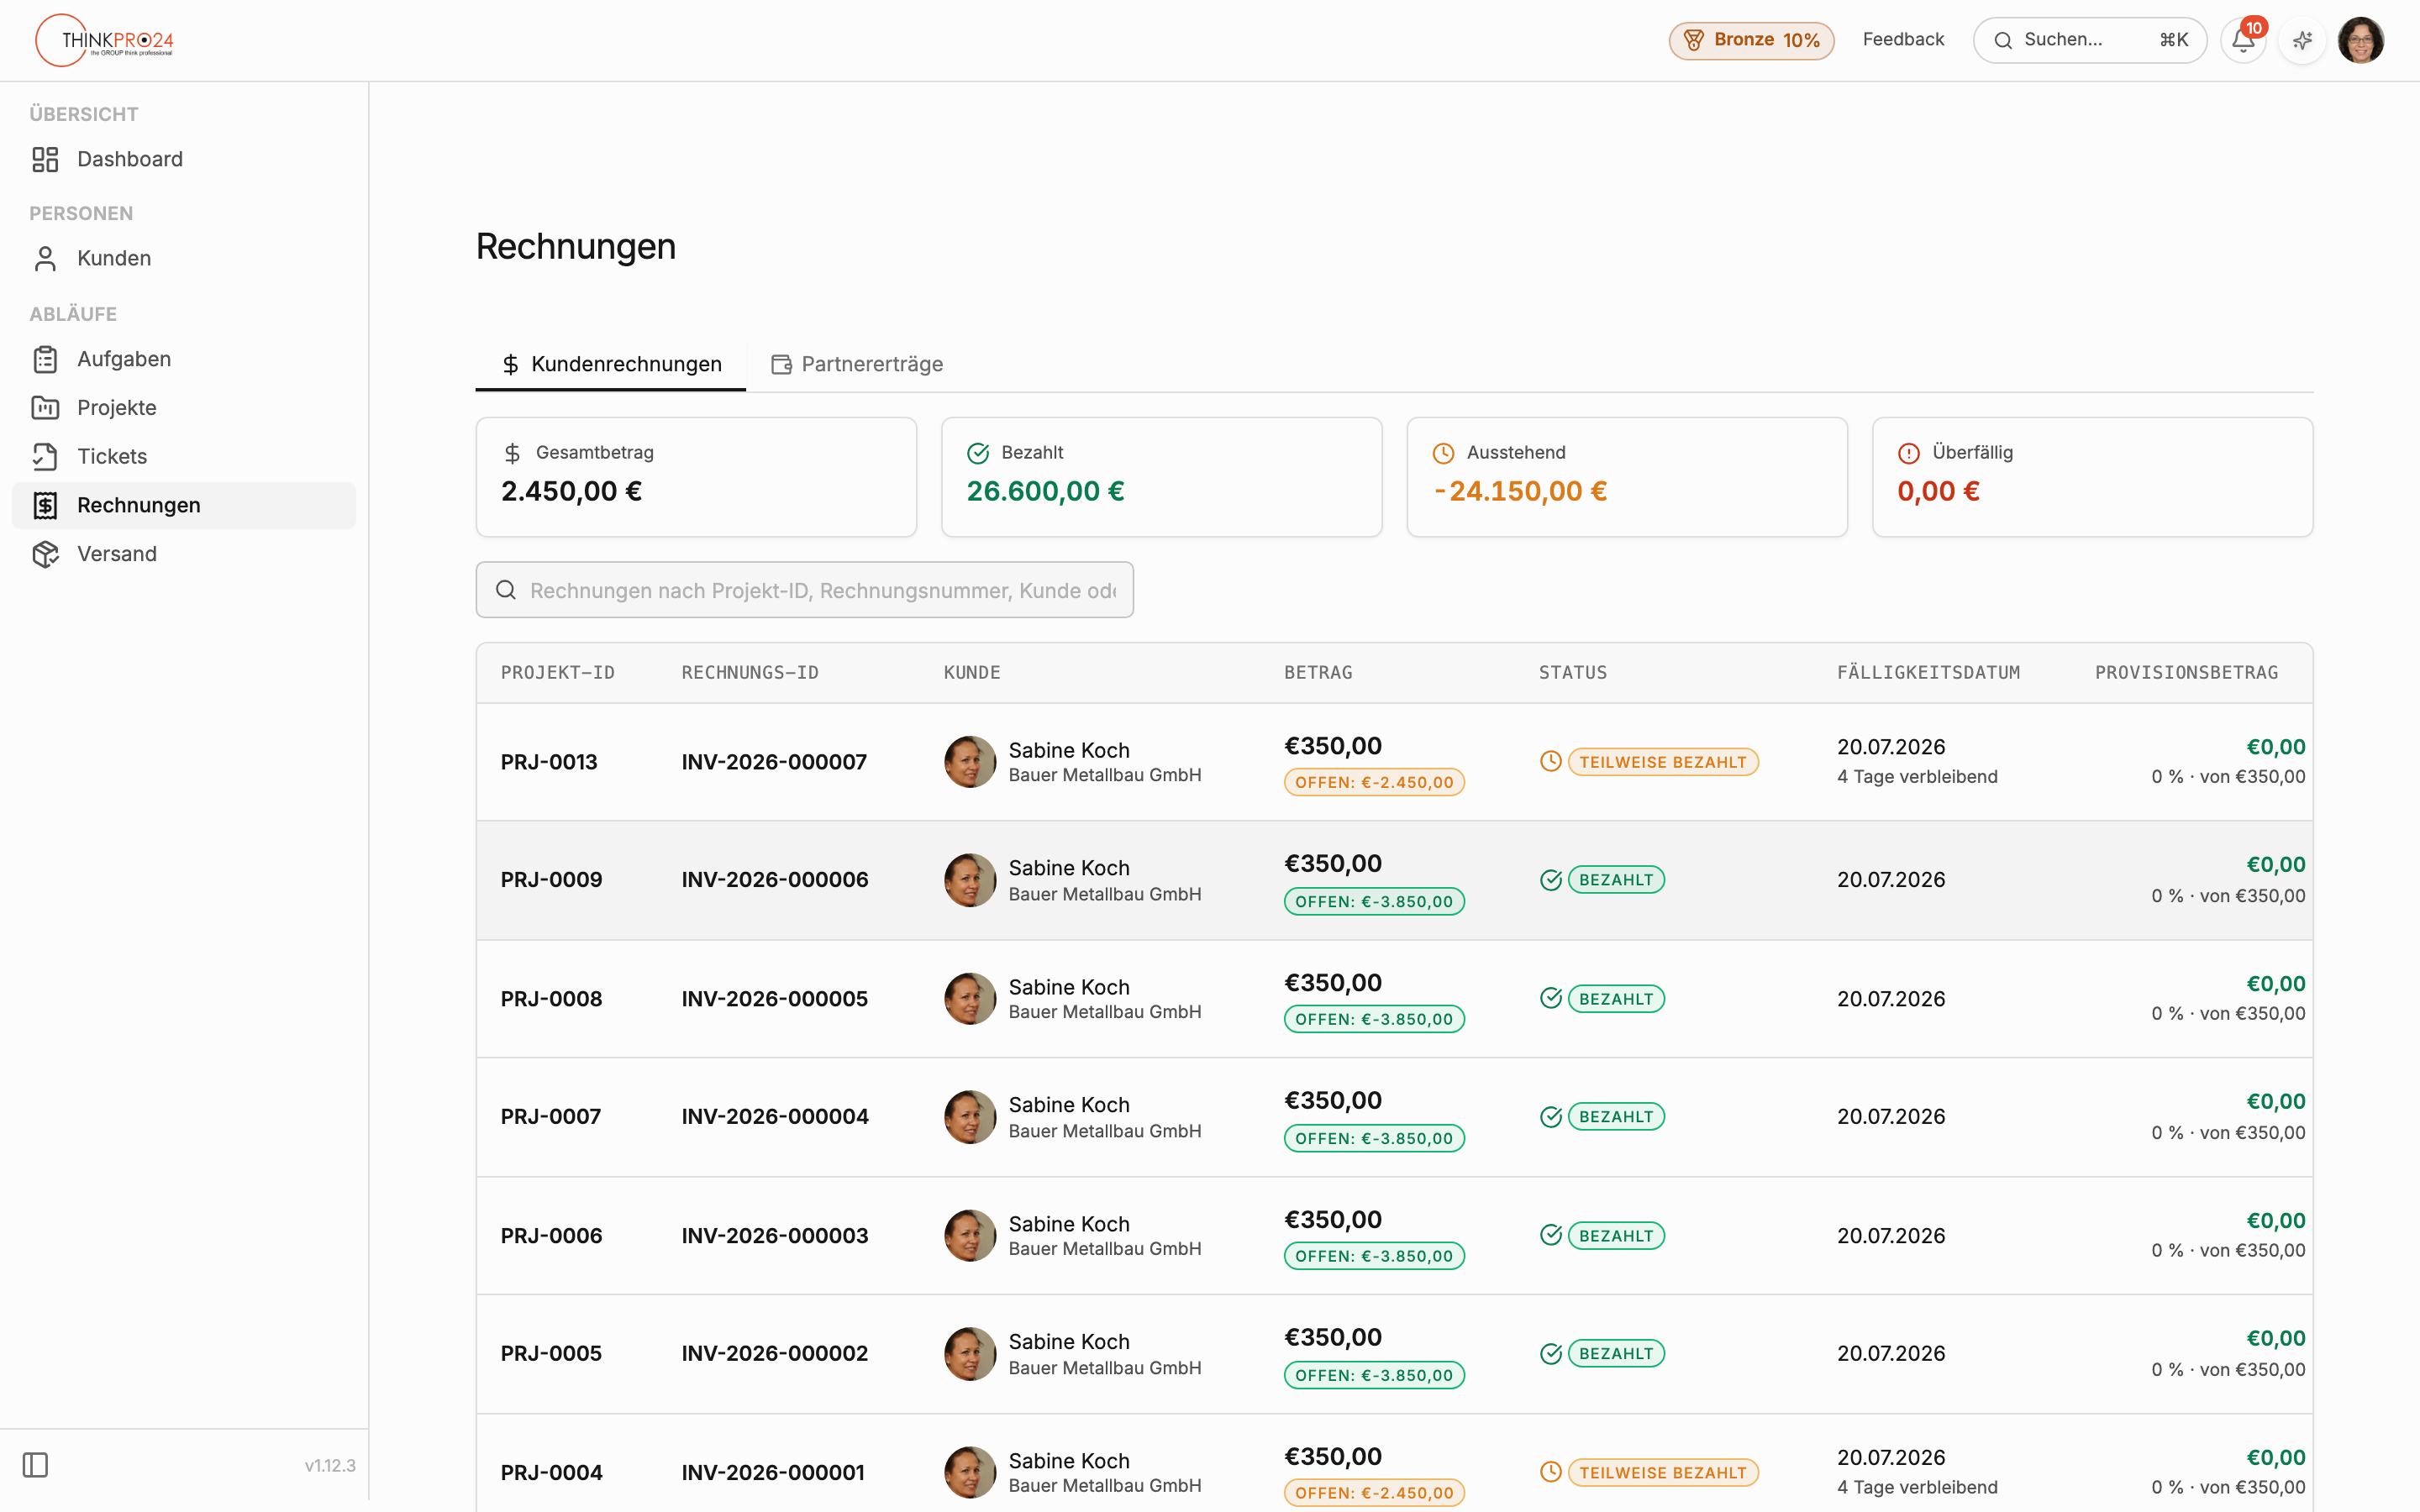Open the notifications bell
The height and width of the screenshot is (1512, 2420).
(2243, 40)
